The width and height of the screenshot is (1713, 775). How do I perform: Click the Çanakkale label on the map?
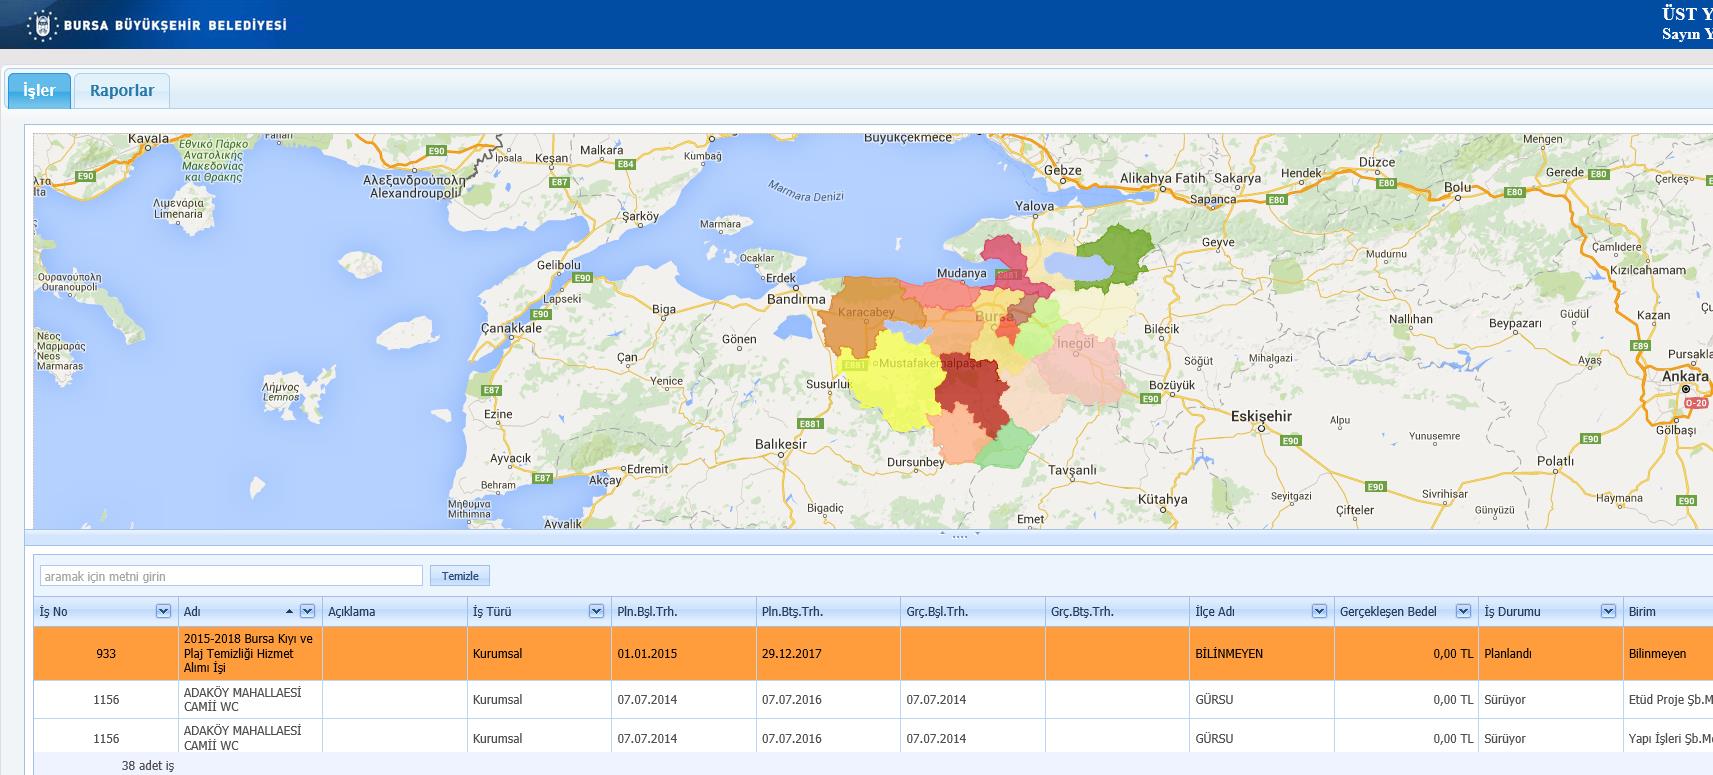(511, 328)
